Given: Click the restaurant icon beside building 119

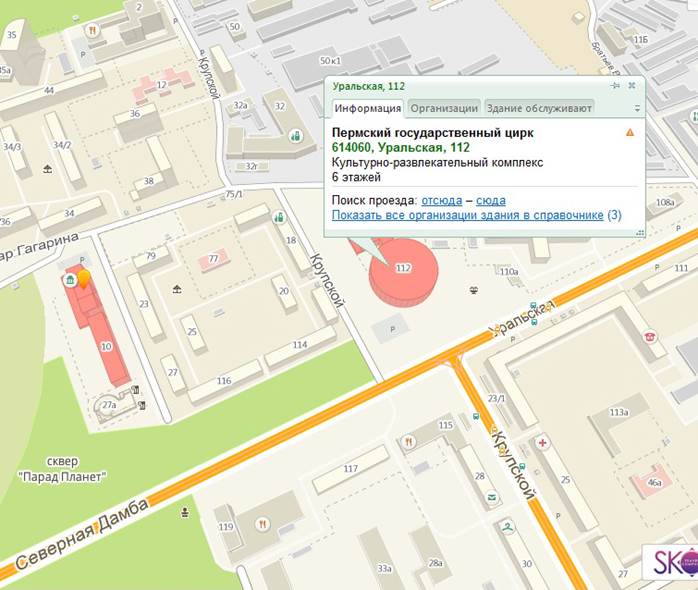Looking at the screenshot, I should pos(263,524).
